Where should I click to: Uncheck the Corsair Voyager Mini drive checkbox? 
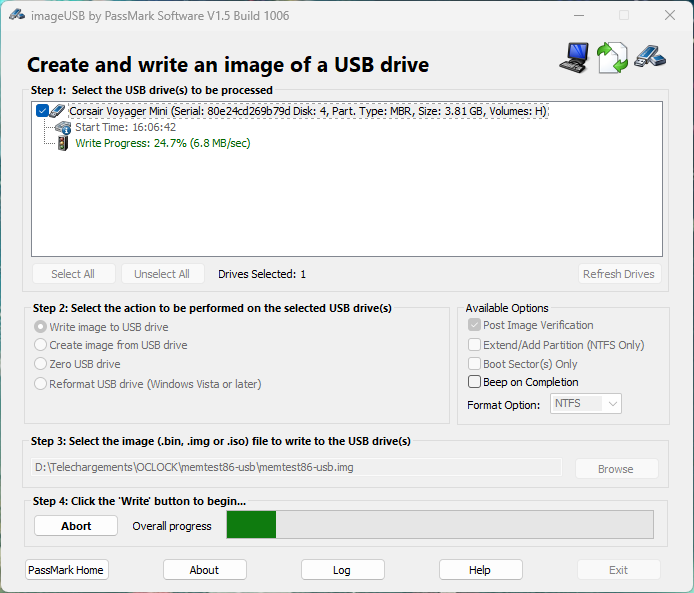tap(42, 111)
